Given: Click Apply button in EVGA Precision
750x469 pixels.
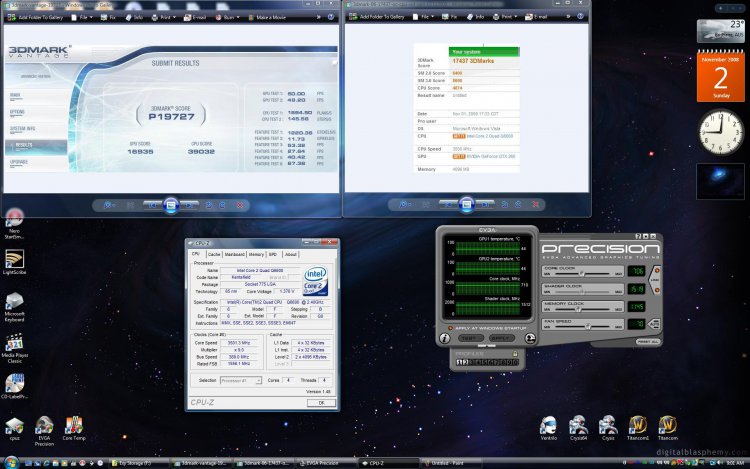Looking at the screenshot, I should coord(501,338).
